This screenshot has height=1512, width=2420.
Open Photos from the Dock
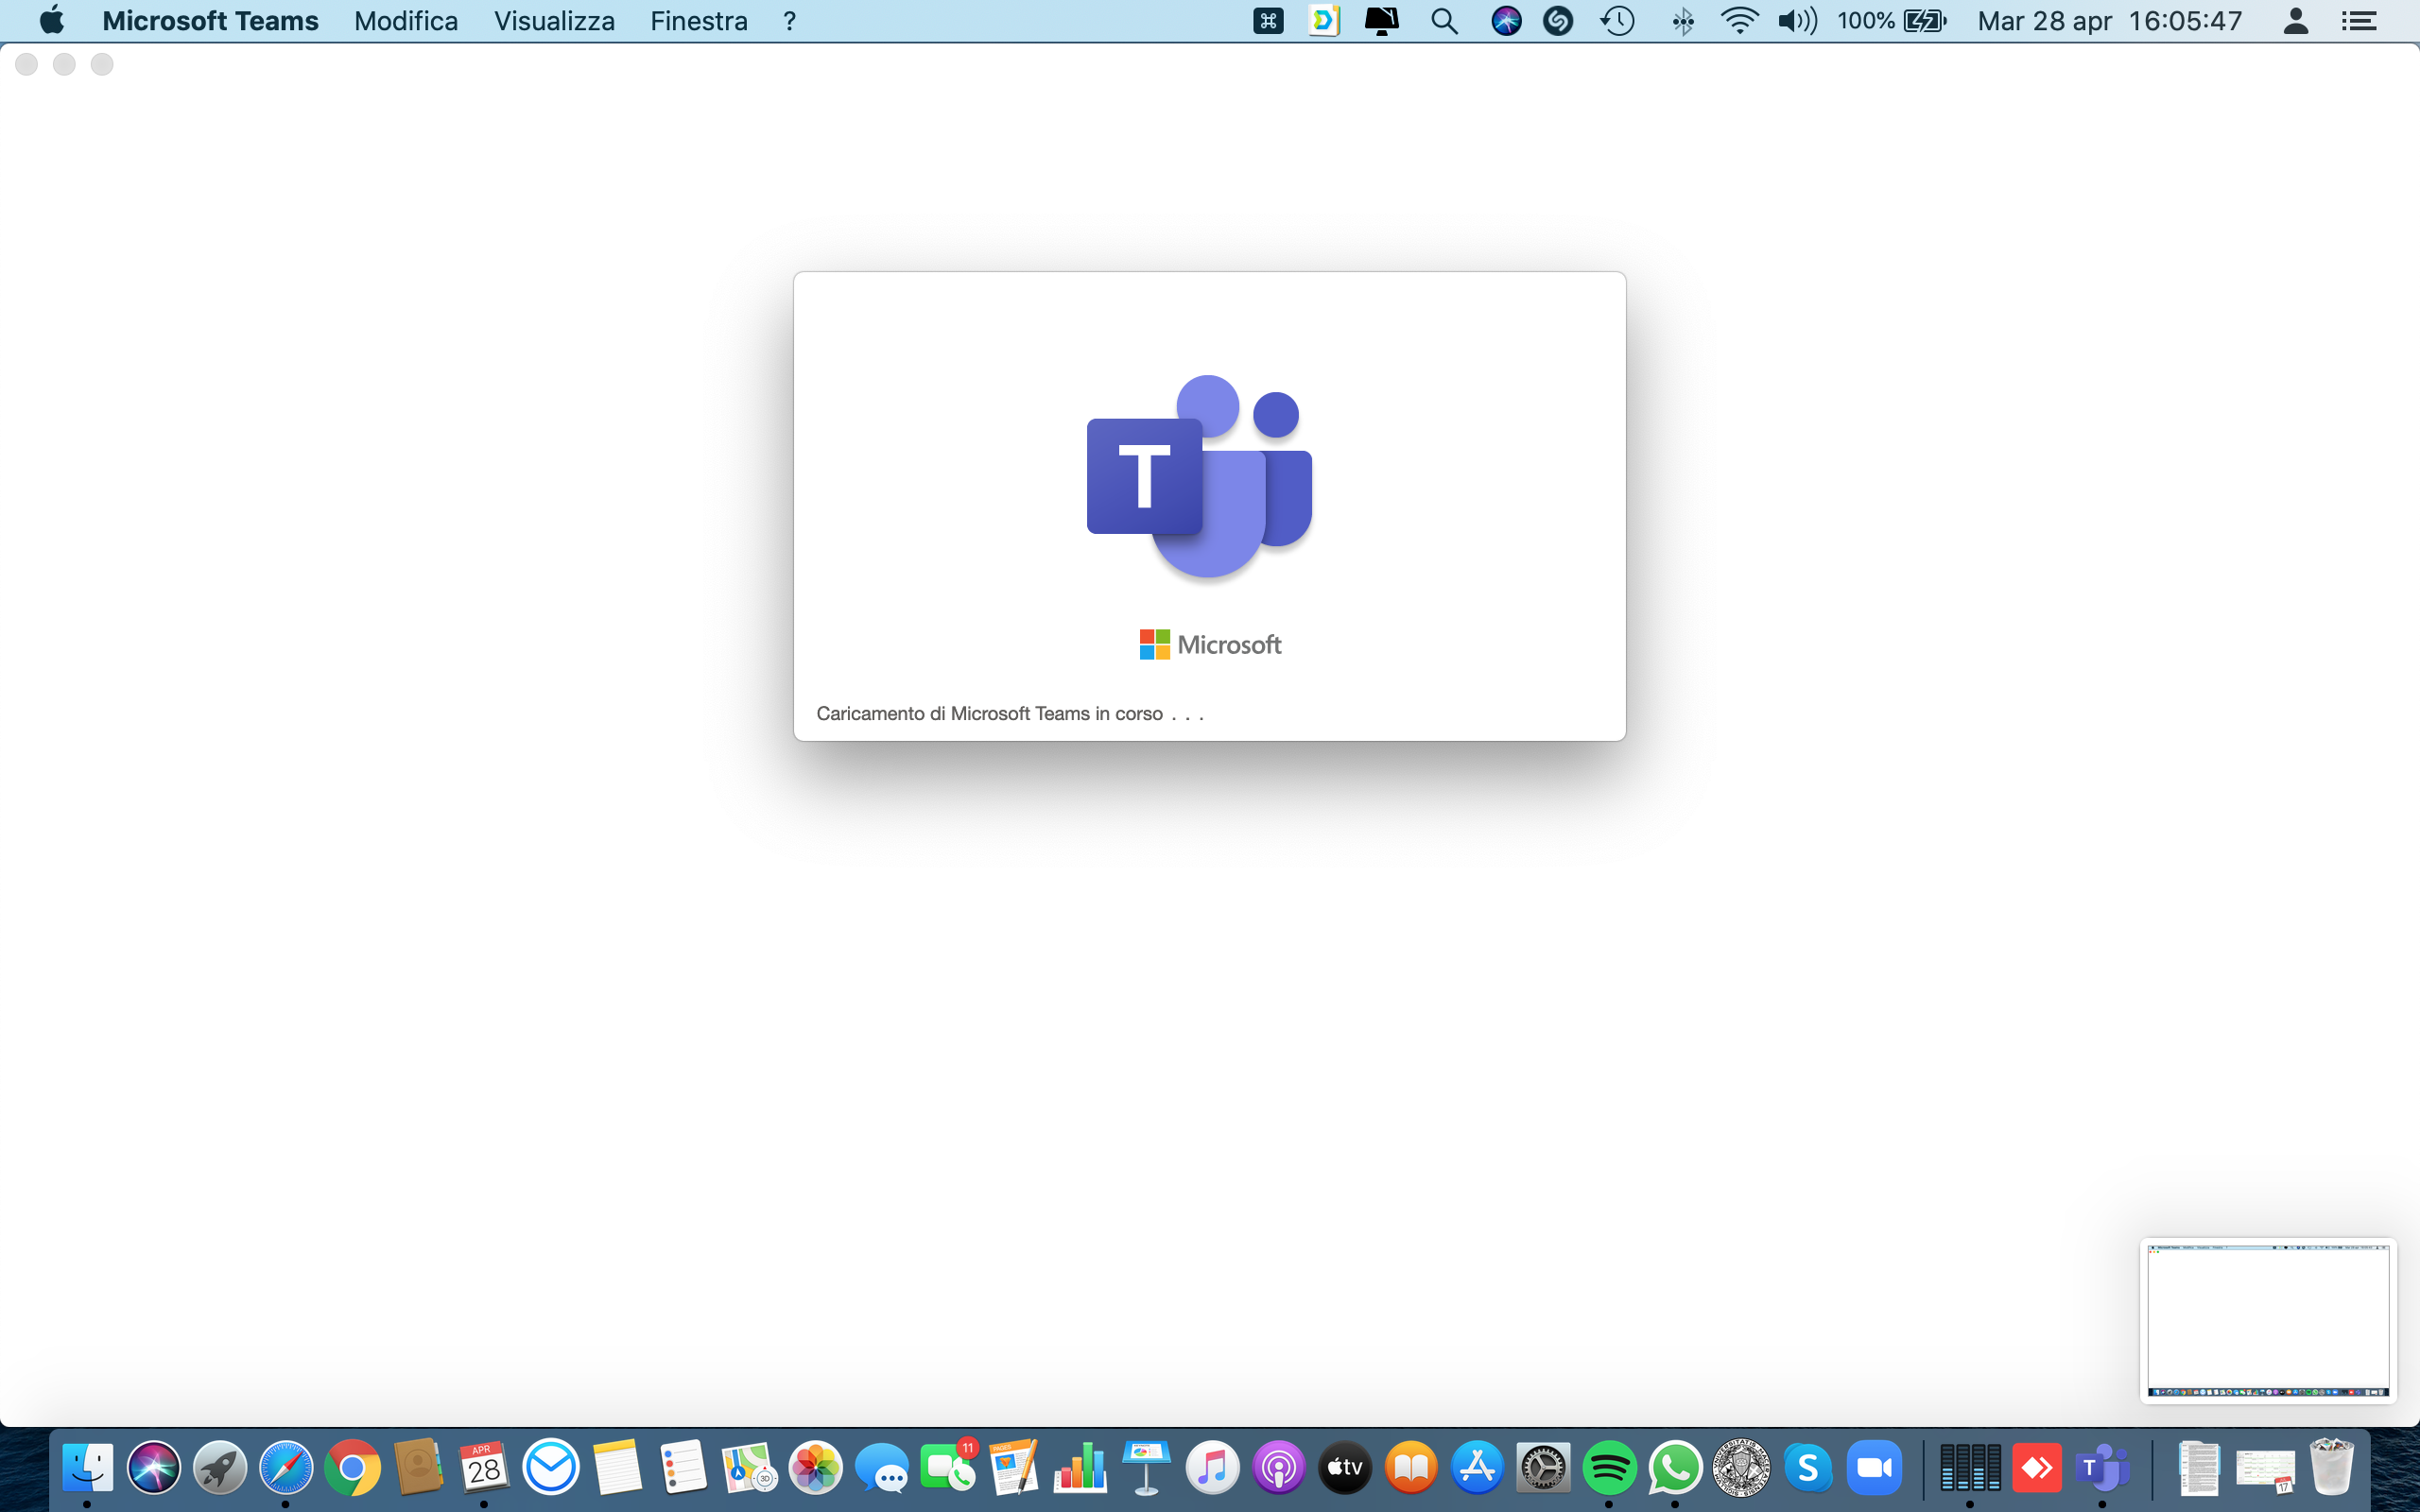click(815, 1467)
